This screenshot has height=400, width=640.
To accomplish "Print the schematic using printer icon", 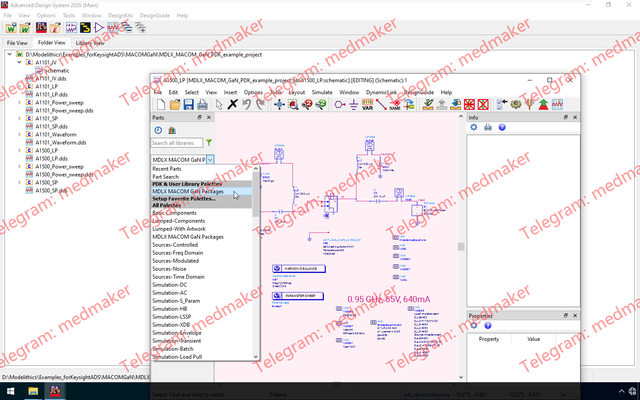I will (202, 104).
